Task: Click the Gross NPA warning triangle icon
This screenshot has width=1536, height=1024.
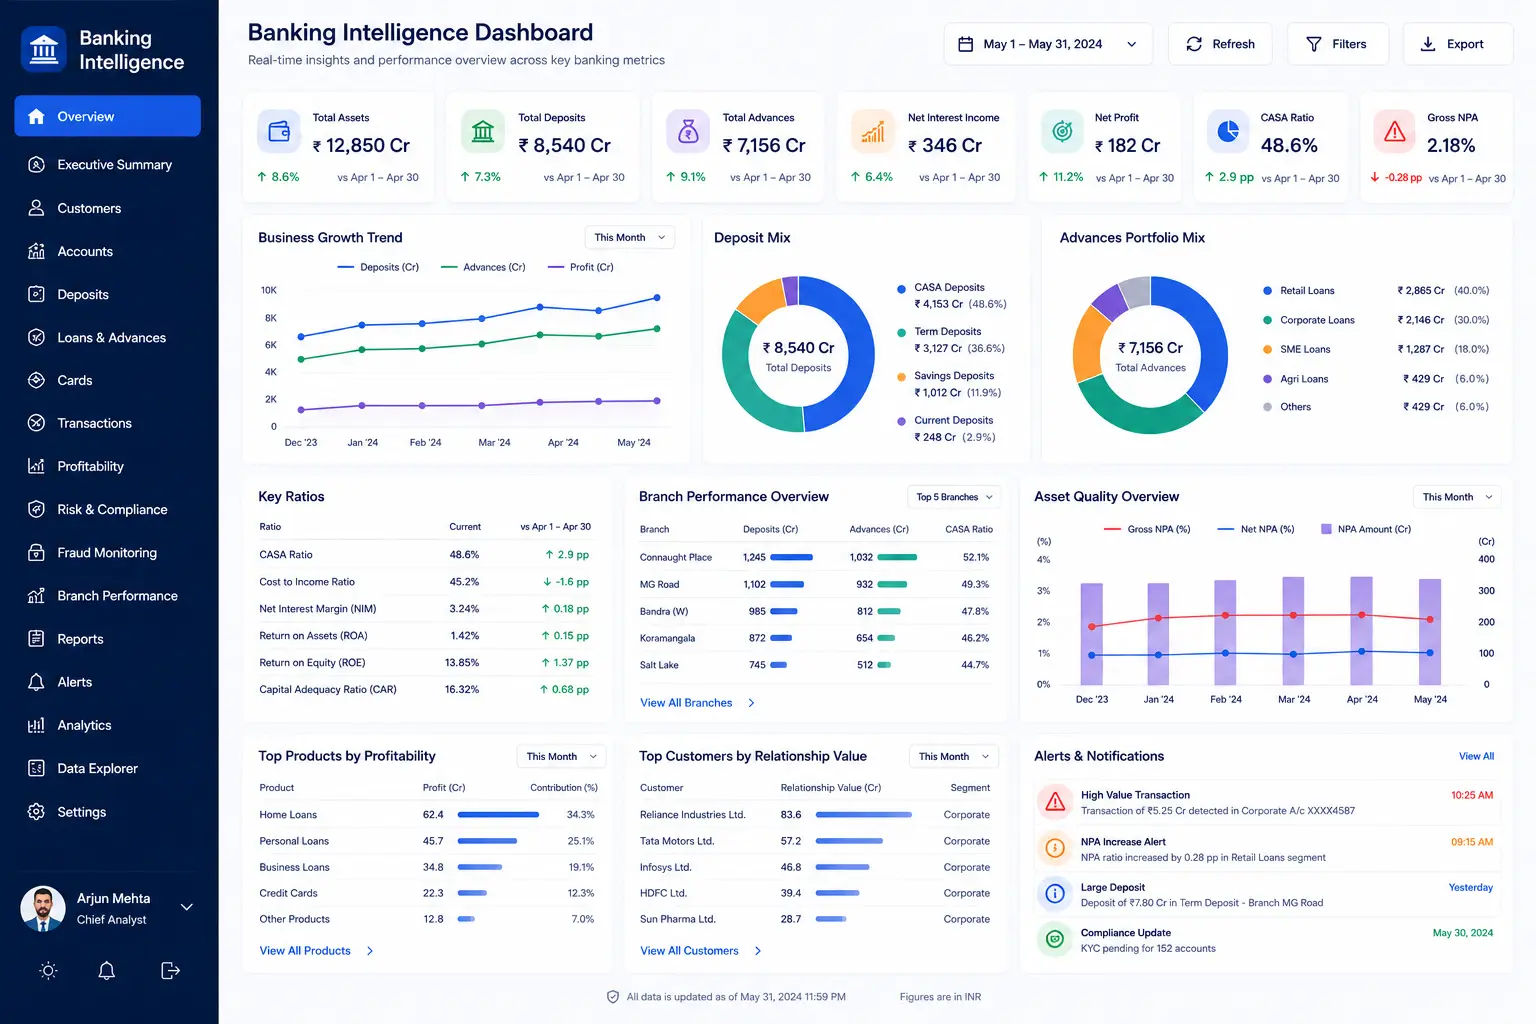Action: [x=1394, y=131]
